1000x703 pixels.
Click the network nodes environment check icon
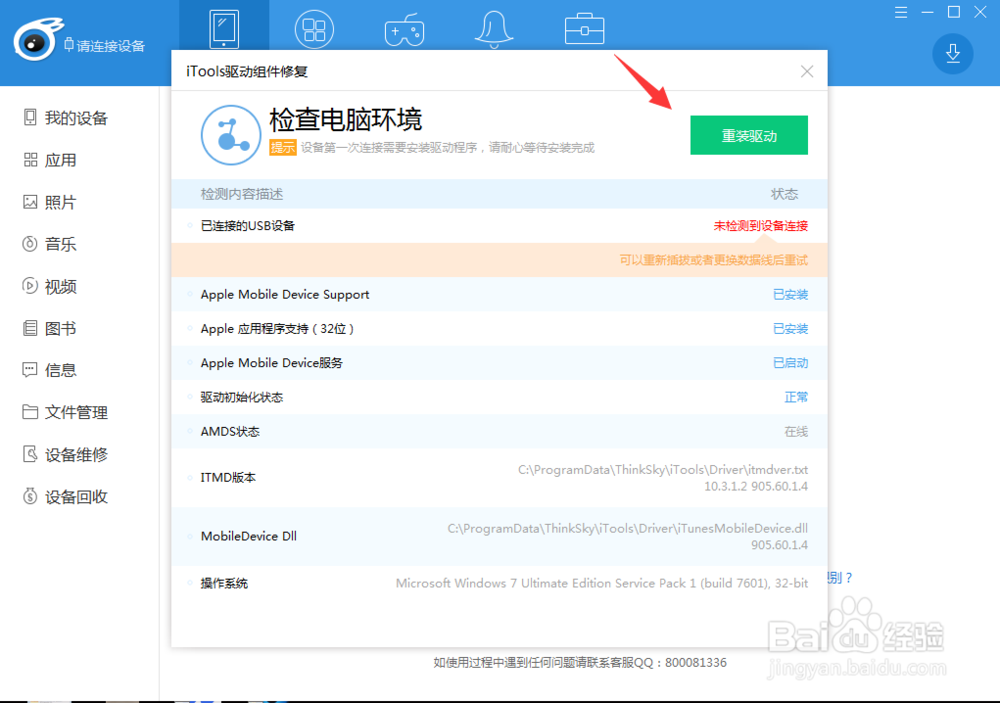coord(231,135)
